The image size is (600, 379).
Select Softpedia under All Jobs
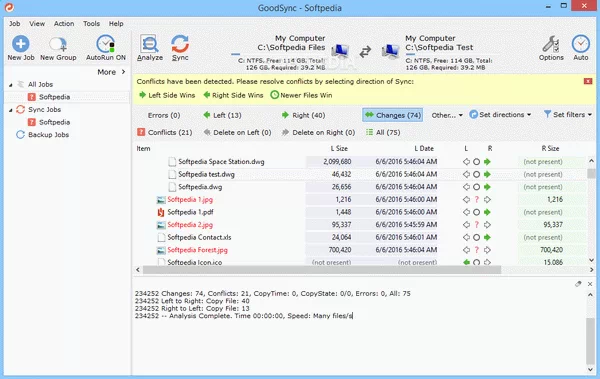54,97
